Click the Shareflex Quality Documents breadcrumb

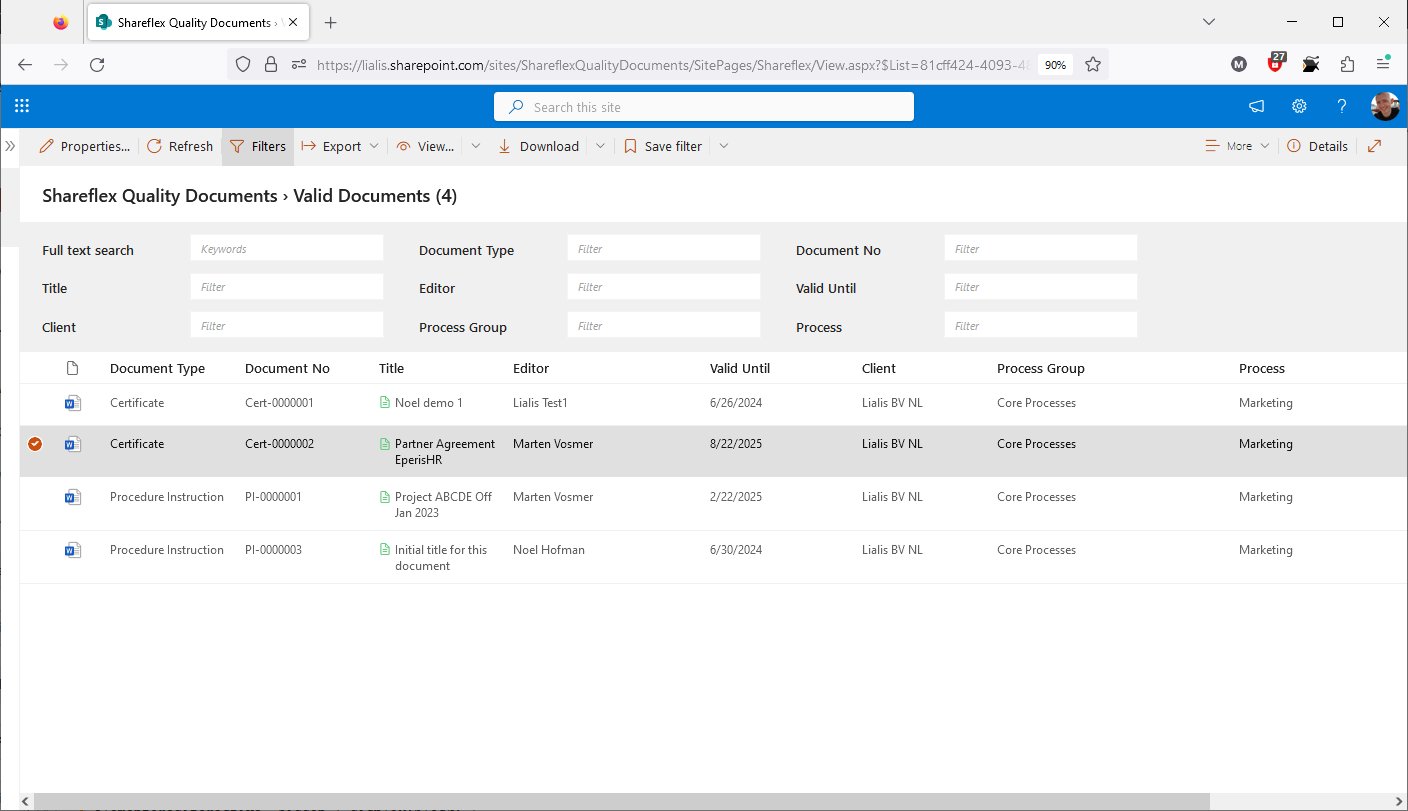tap(160, 196)
